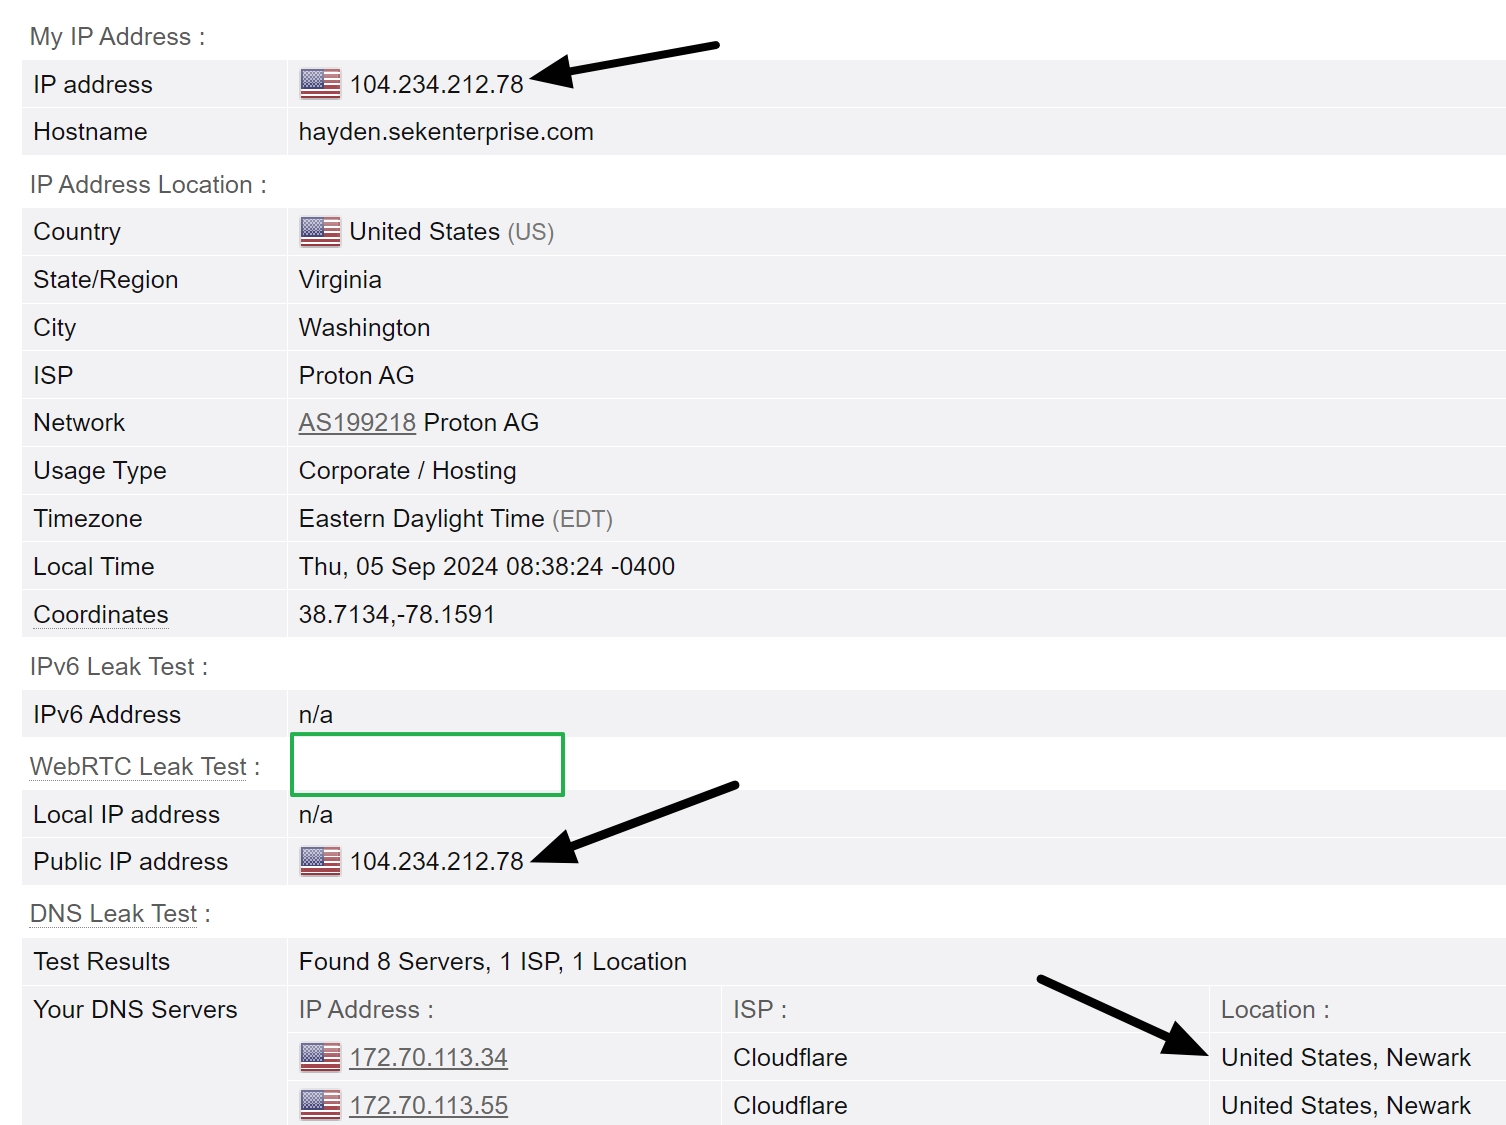Viewport: 1506px width, 1125px height.
Task: Click the Coordinates label link
Action: [100, 614]
